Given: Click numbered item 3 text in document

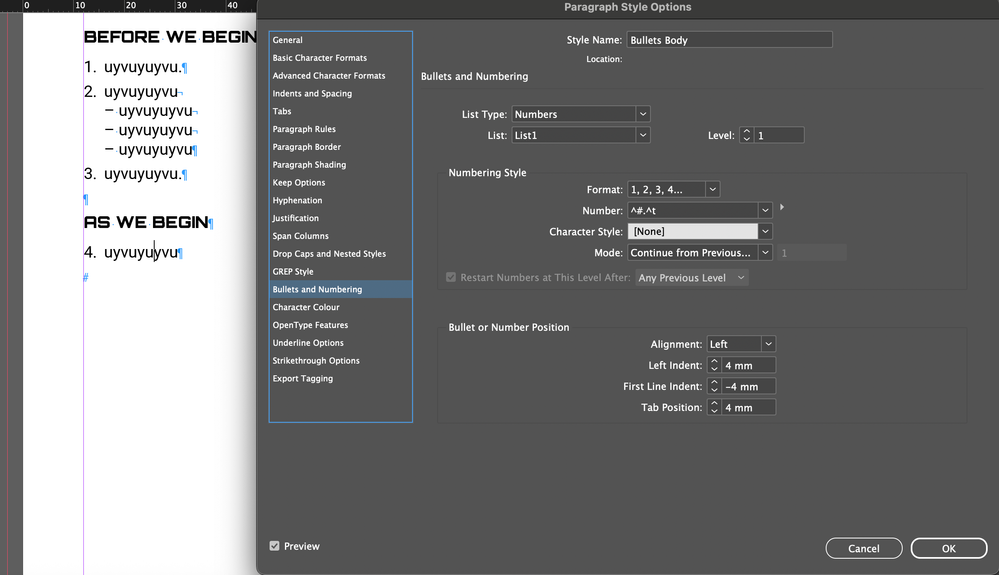Looking at the screenshot, I should click(x=143, y=174).
